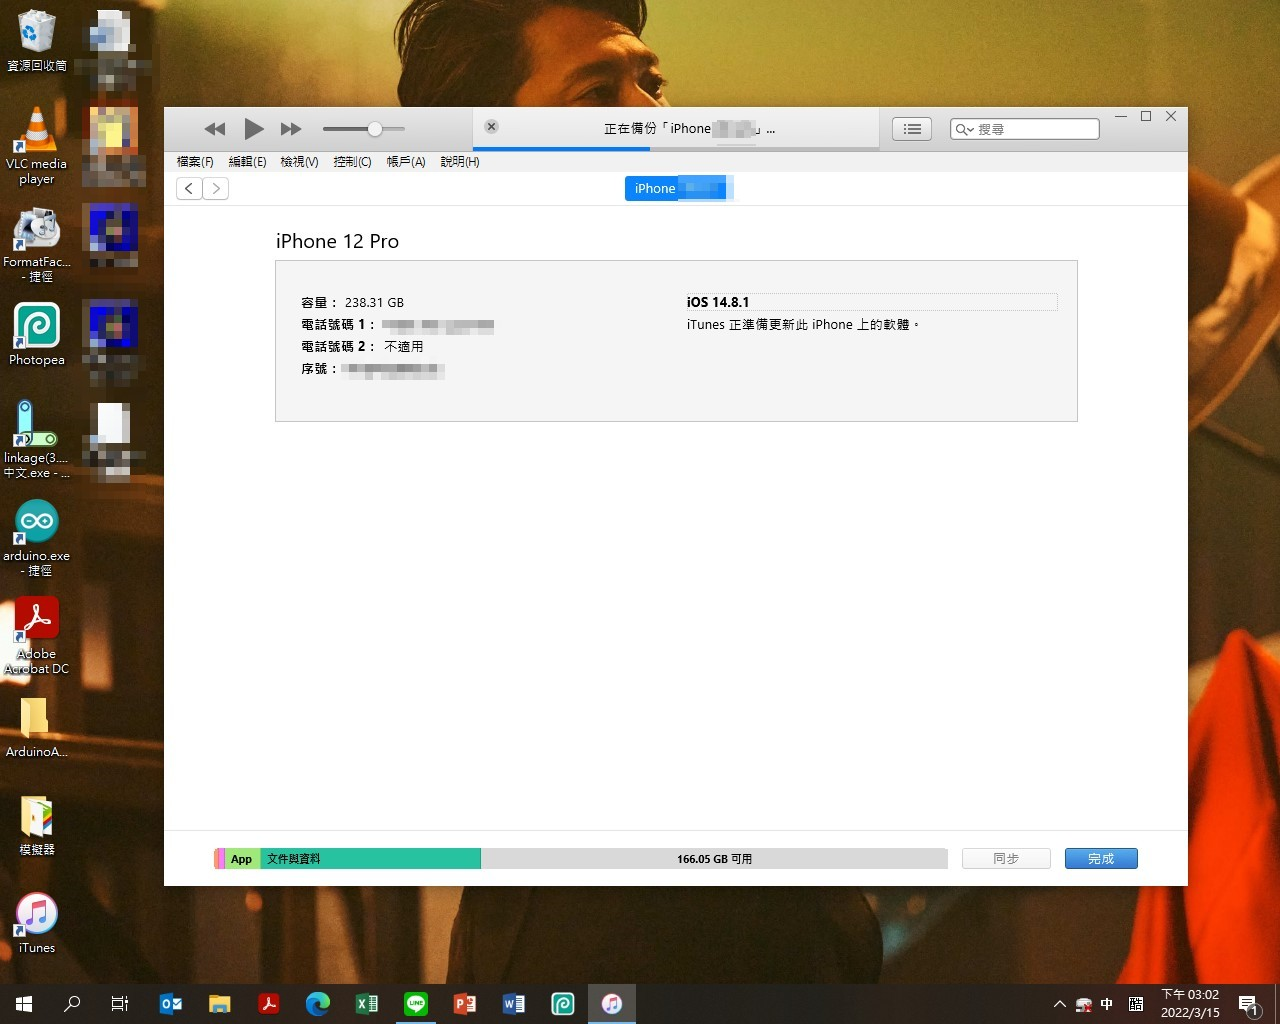
Task: Open the Adobe Acrobat DC desktop shortcut
Action: [x=37, y=636]
